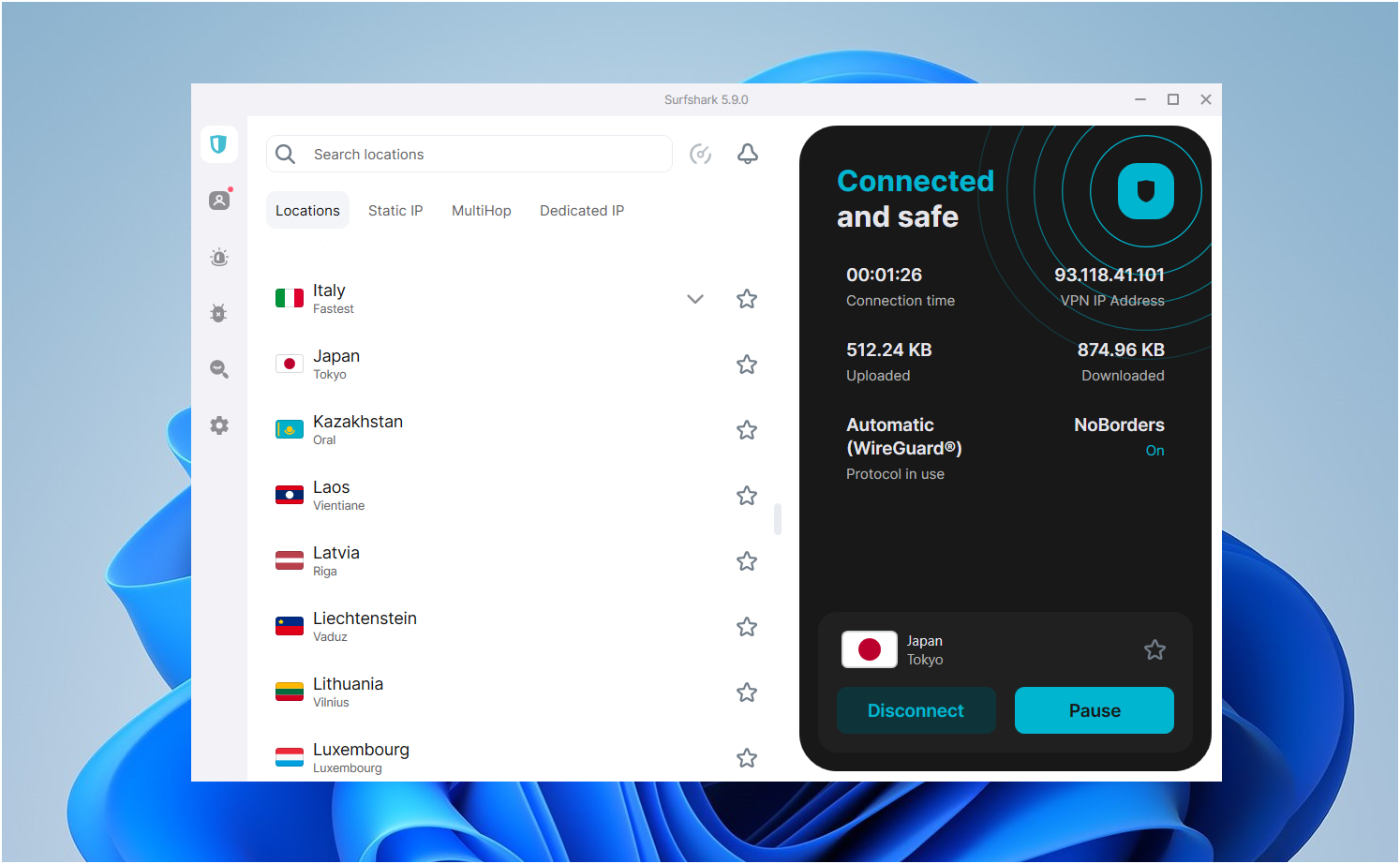Open Settings gear in sidebar

tap(219, 426)
